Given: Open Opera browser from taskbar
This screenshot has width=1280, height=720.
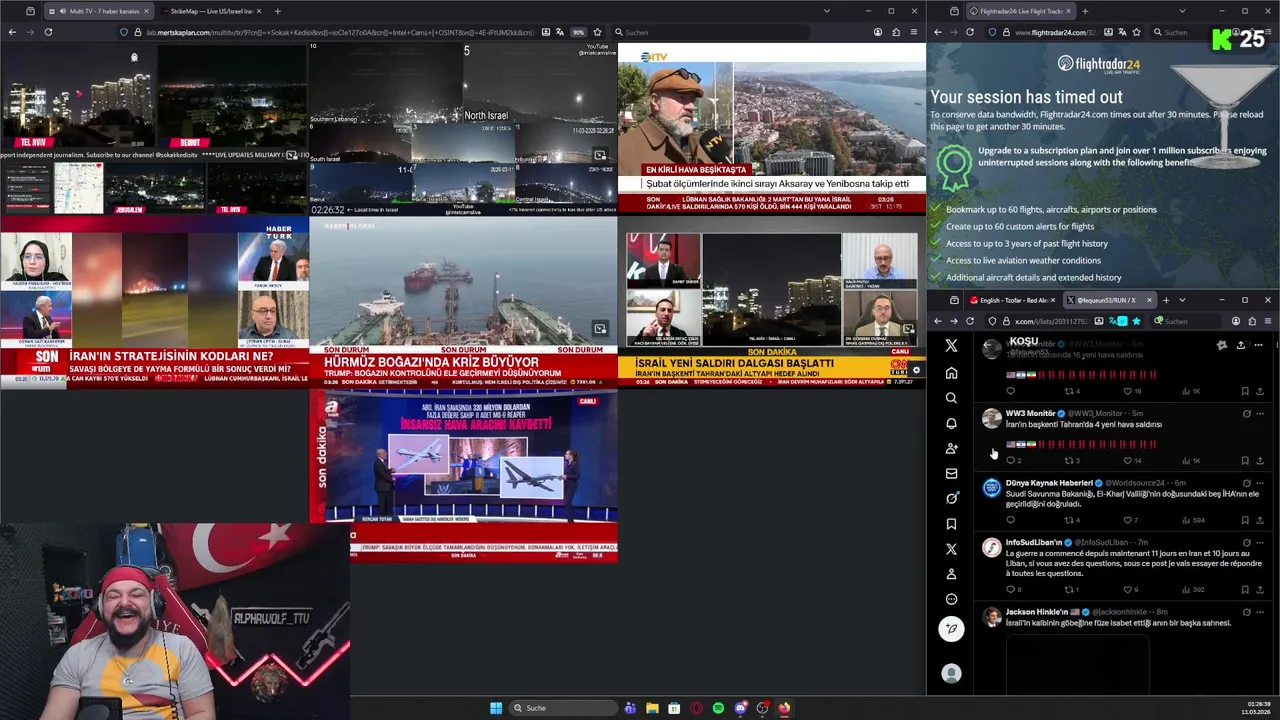Looking at the screenshot, I should (696, 708).
